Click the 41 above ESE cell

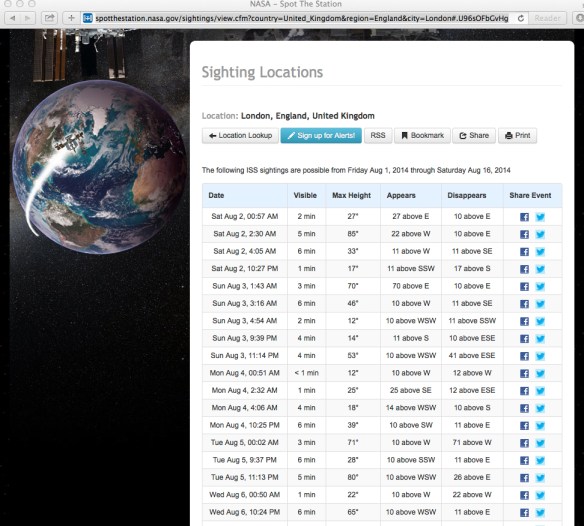pos(472,356)
